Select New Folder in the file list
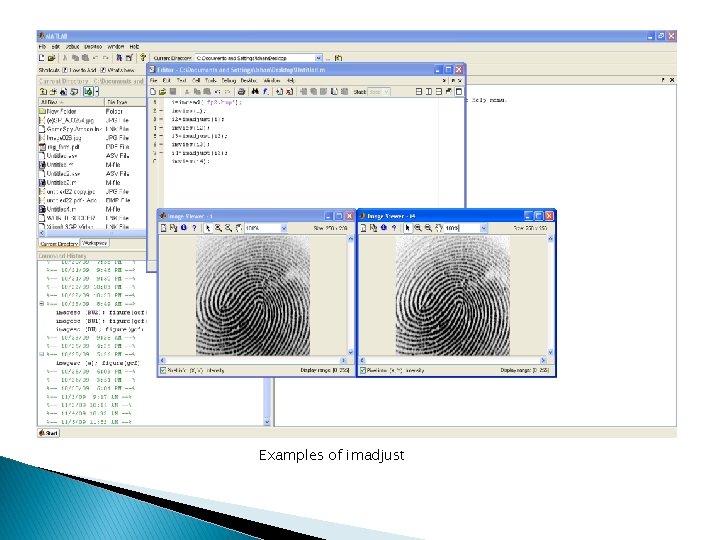The height and width of the screenshot is (540, 720). [61, 111]
